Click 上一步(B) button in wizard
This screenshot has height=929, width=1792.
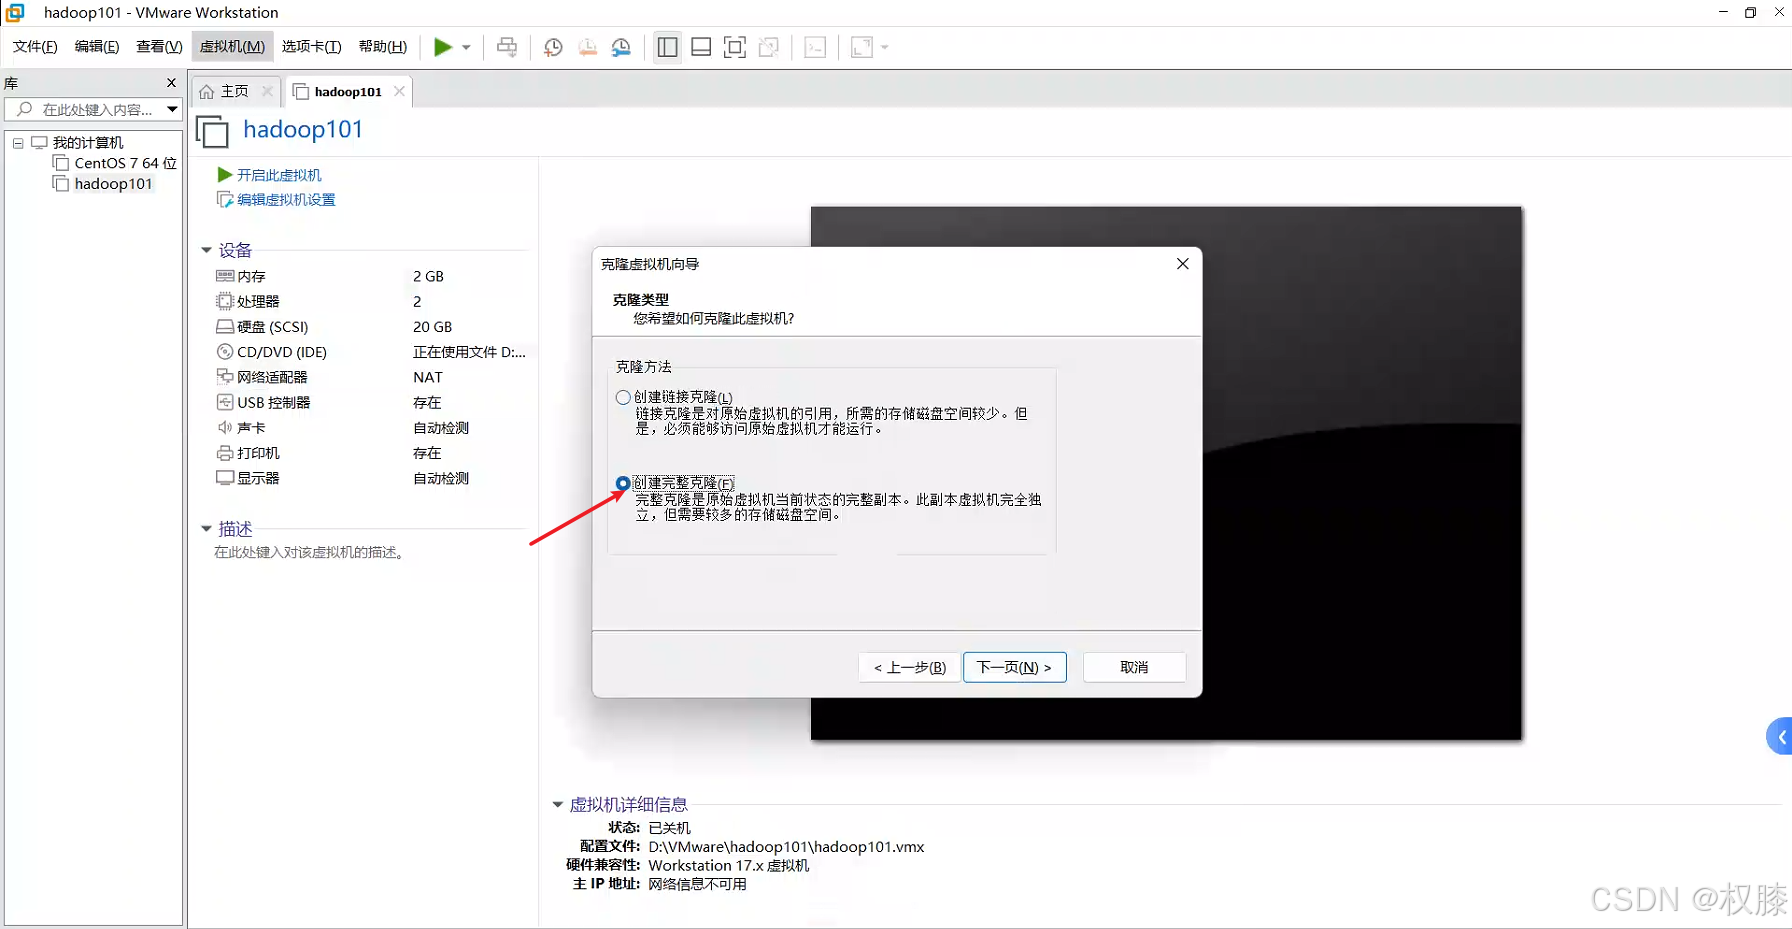coord(909,667)
